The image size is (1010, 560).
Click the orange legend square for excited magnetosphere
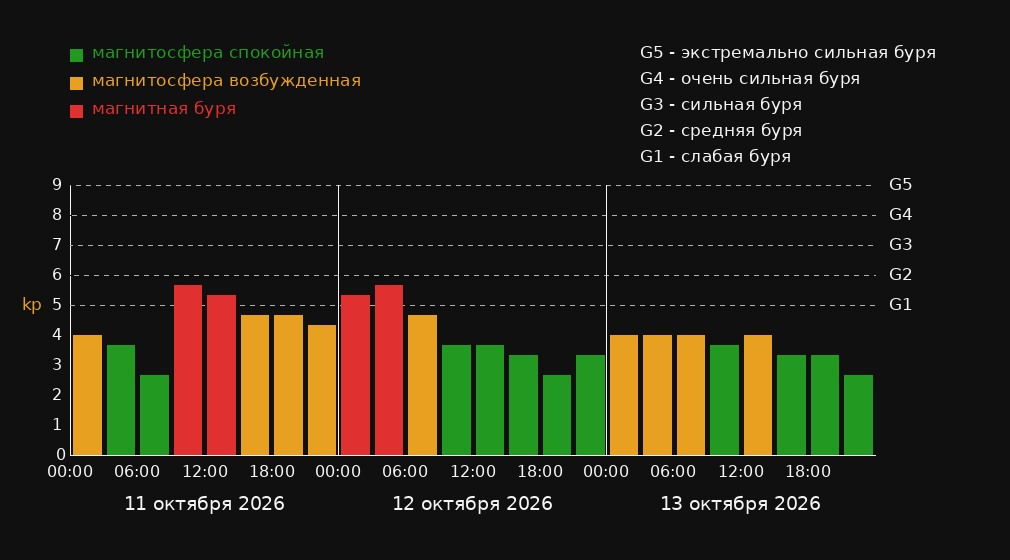pyautogui.click(x=76, y=83)
